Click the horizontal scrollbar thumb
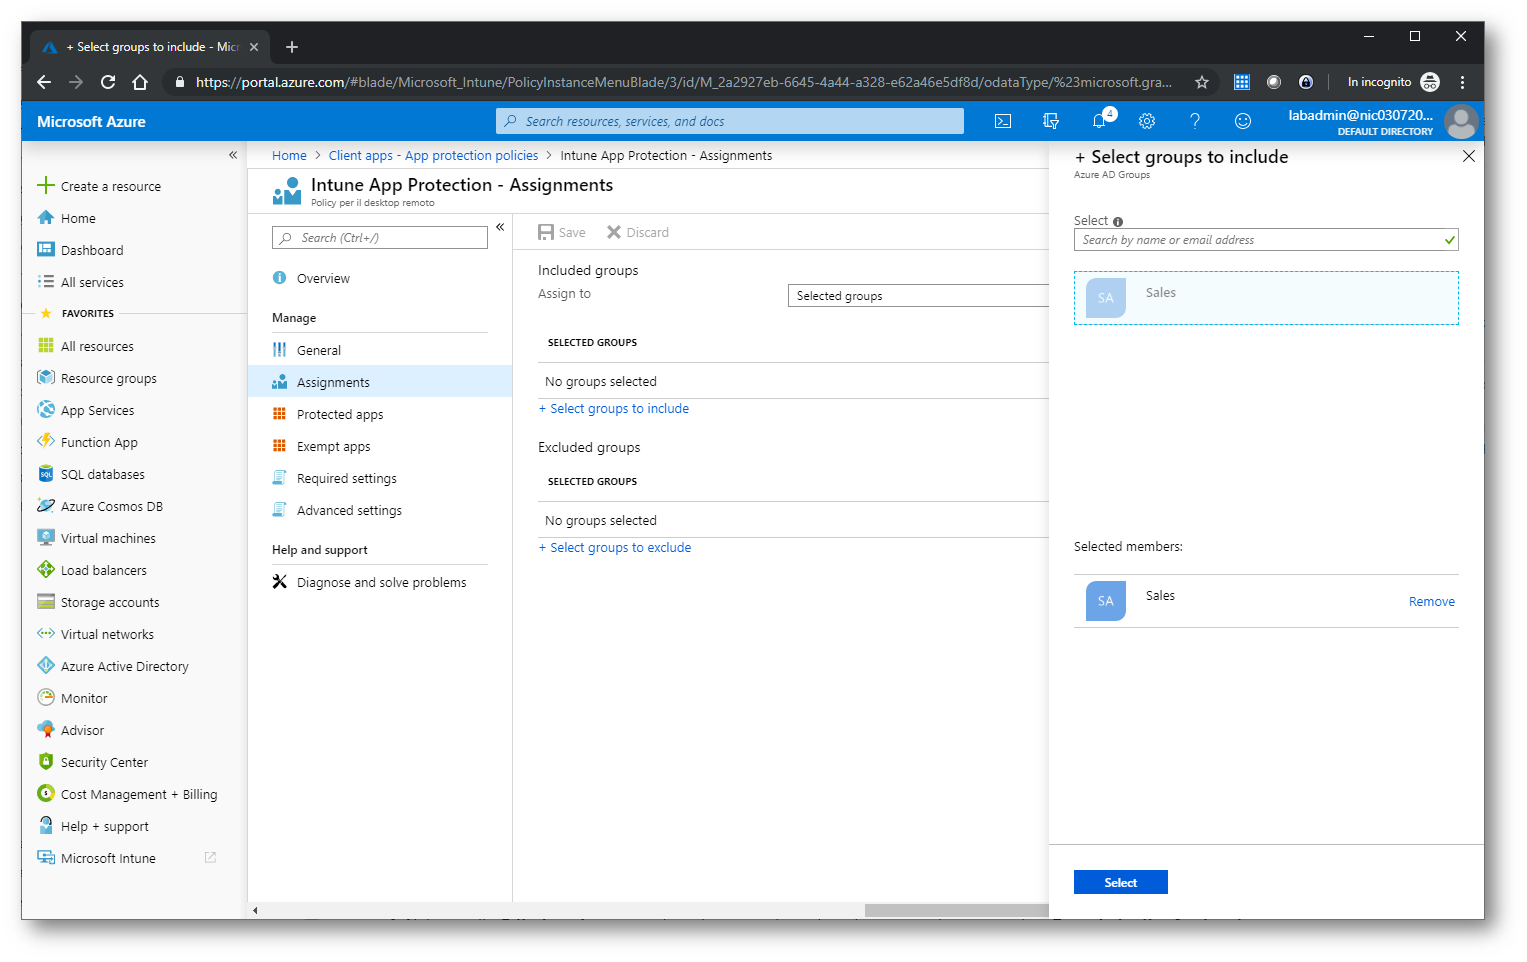The width and height of the screenshot is (1527, 962). [956, 910]
